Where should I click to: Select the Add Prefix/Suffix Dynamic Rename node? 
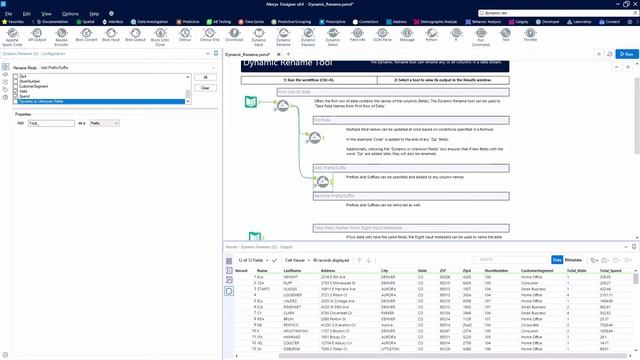323,182
